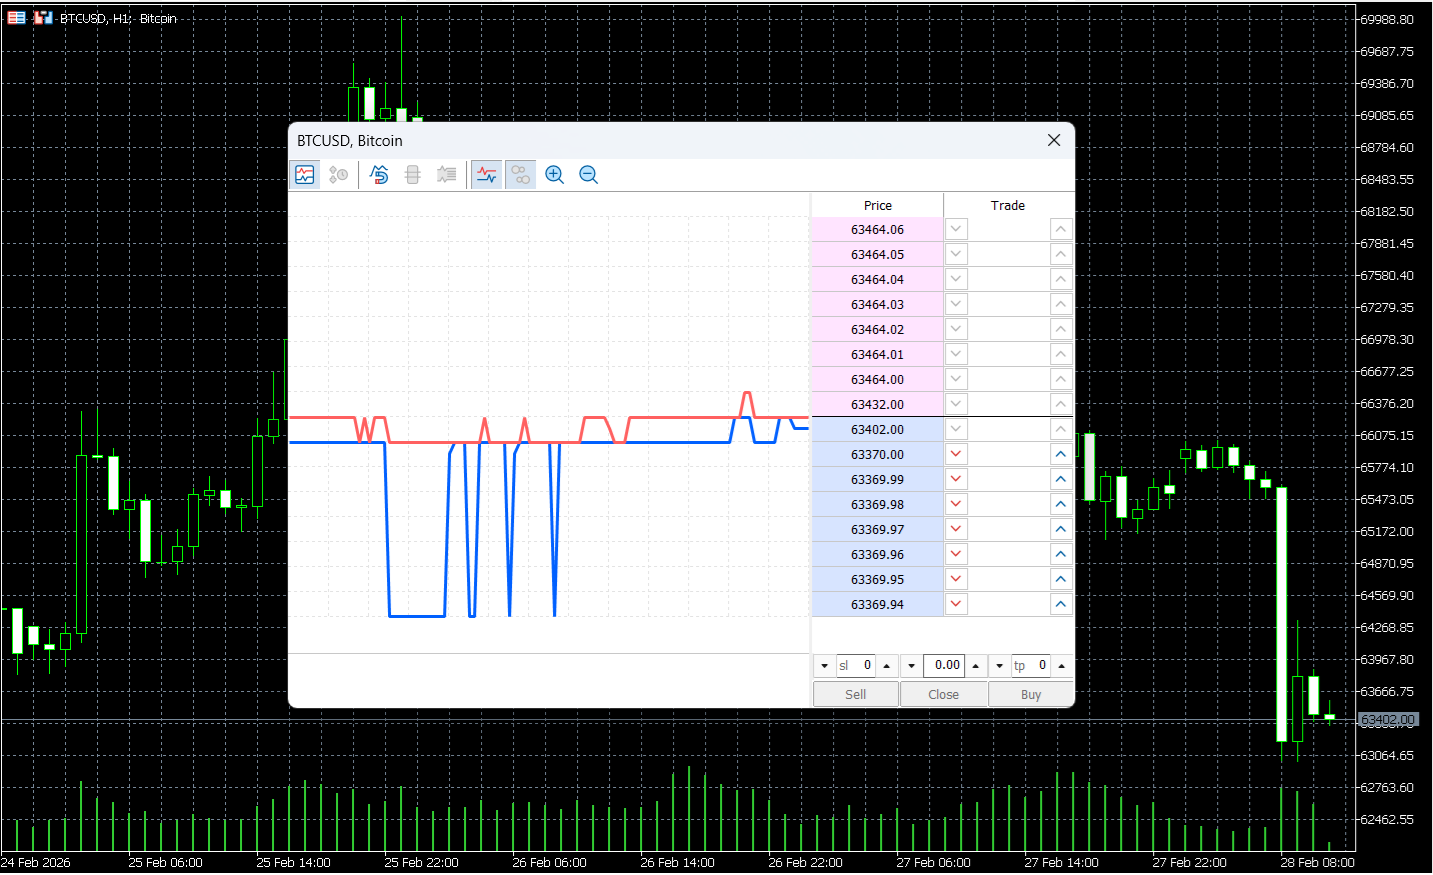
Task: Toggle the tick chart display icon
Action: coord(305,175)
